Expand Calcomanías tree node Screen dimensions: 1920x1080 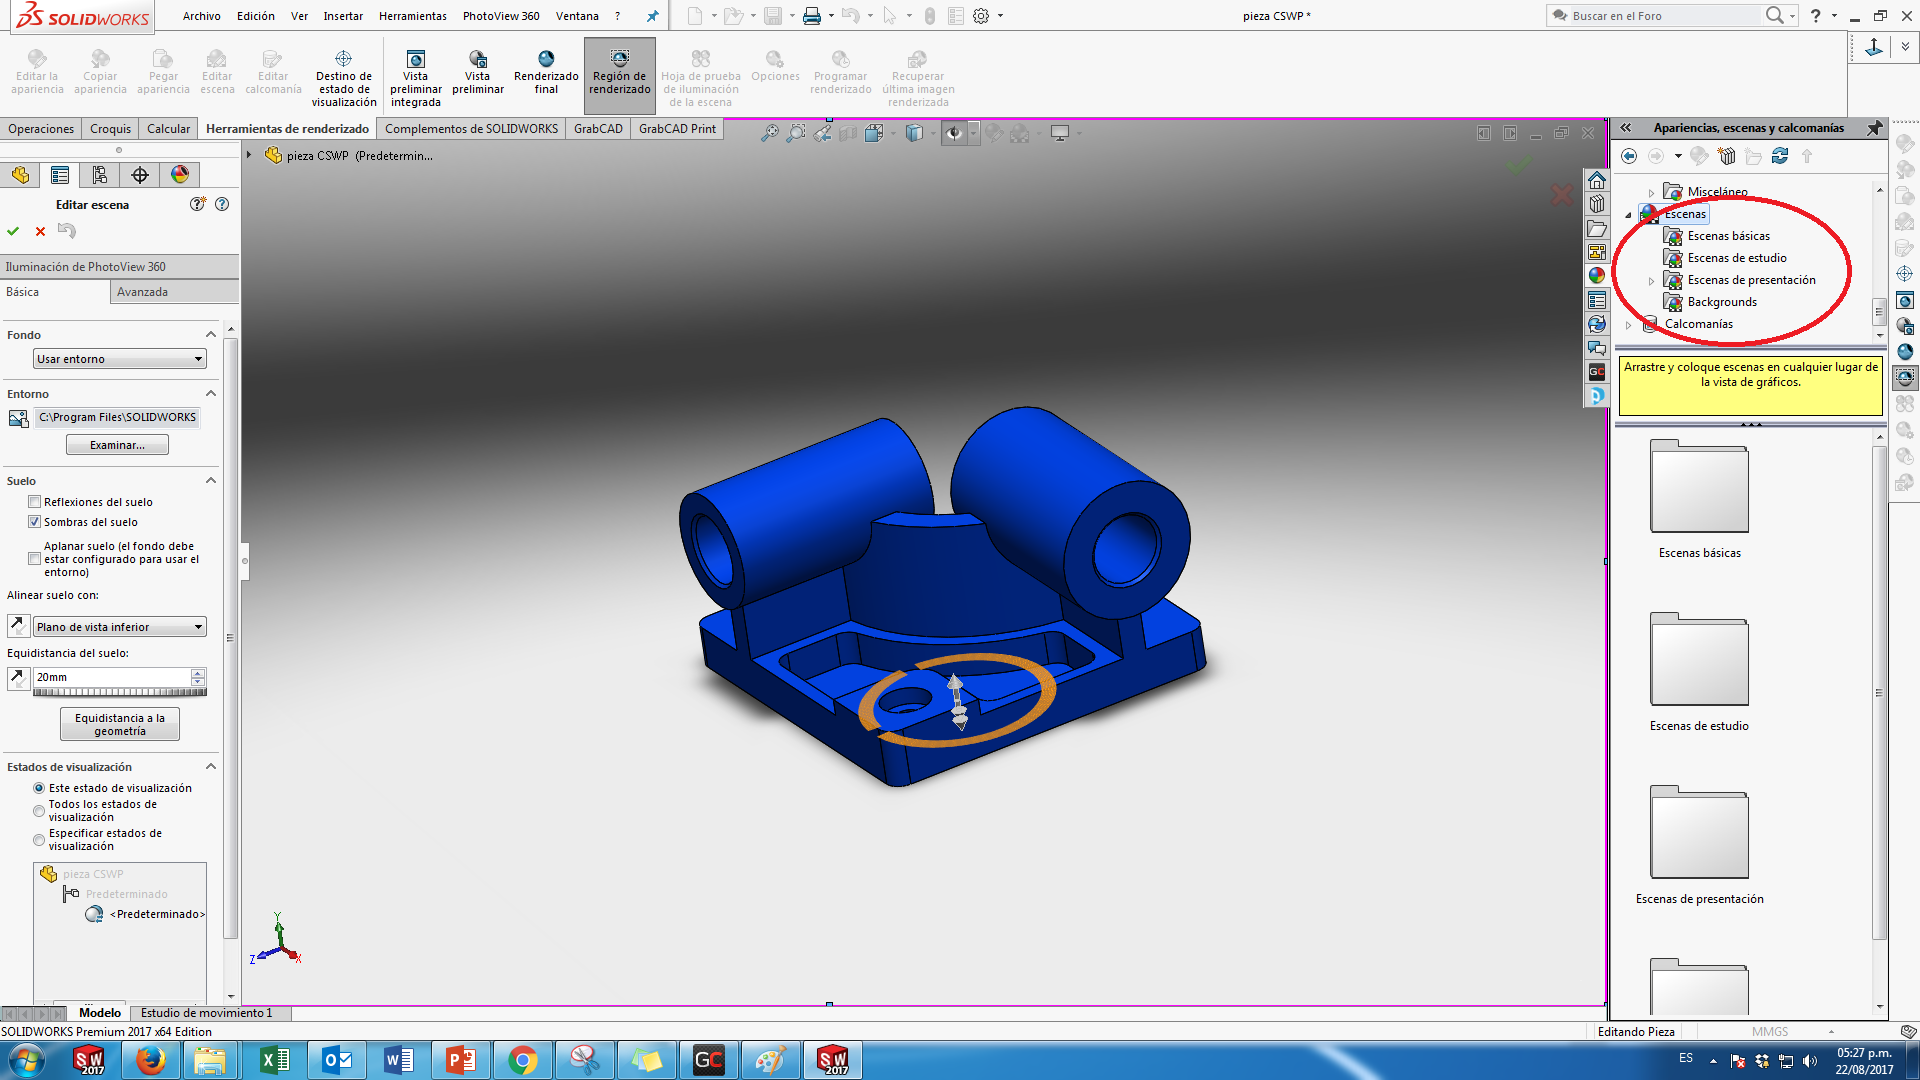pos(1629,325)
